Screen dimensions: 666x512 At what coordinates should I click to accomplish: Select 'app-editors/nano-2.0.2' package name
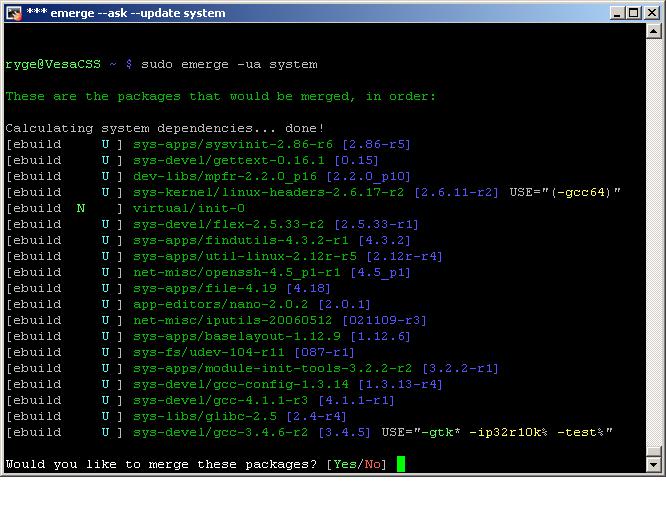click(220, 304)
